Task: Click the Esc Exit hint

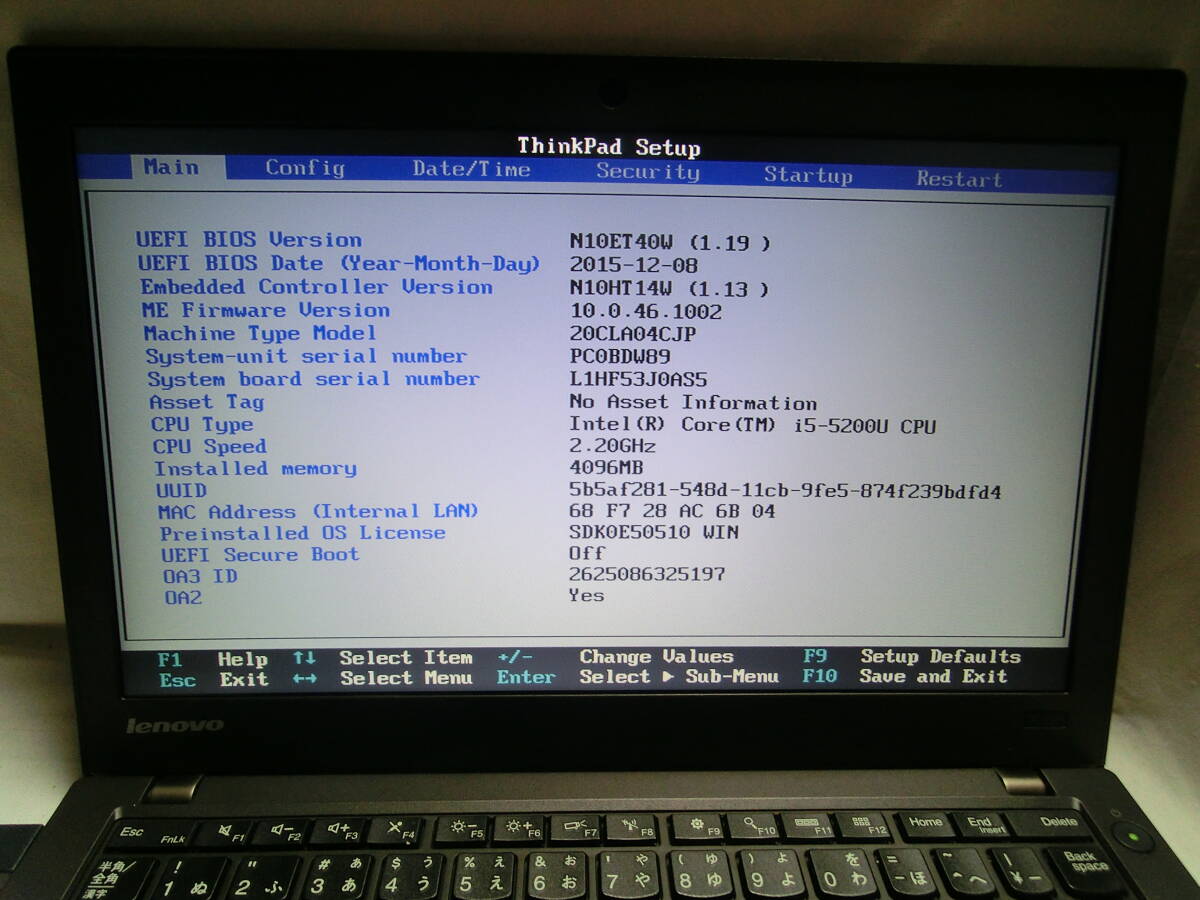Action: point(213,680)
